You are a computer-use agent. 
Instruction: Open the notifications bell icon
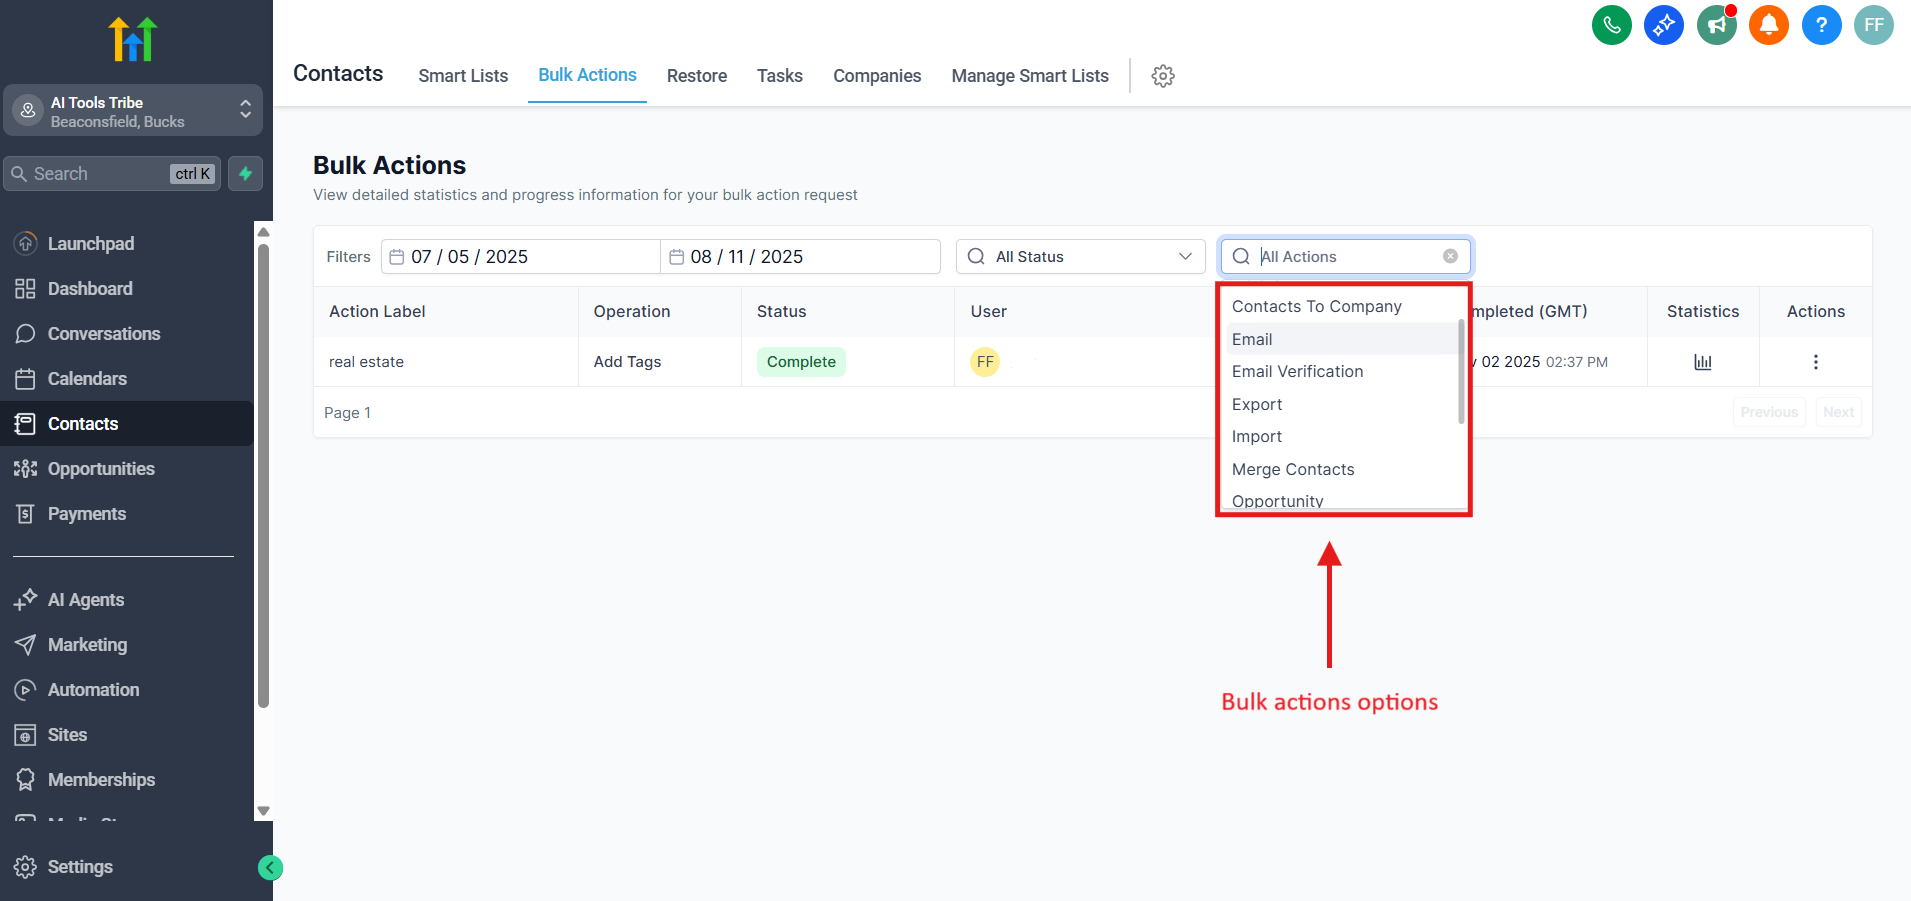(1768, 25)
